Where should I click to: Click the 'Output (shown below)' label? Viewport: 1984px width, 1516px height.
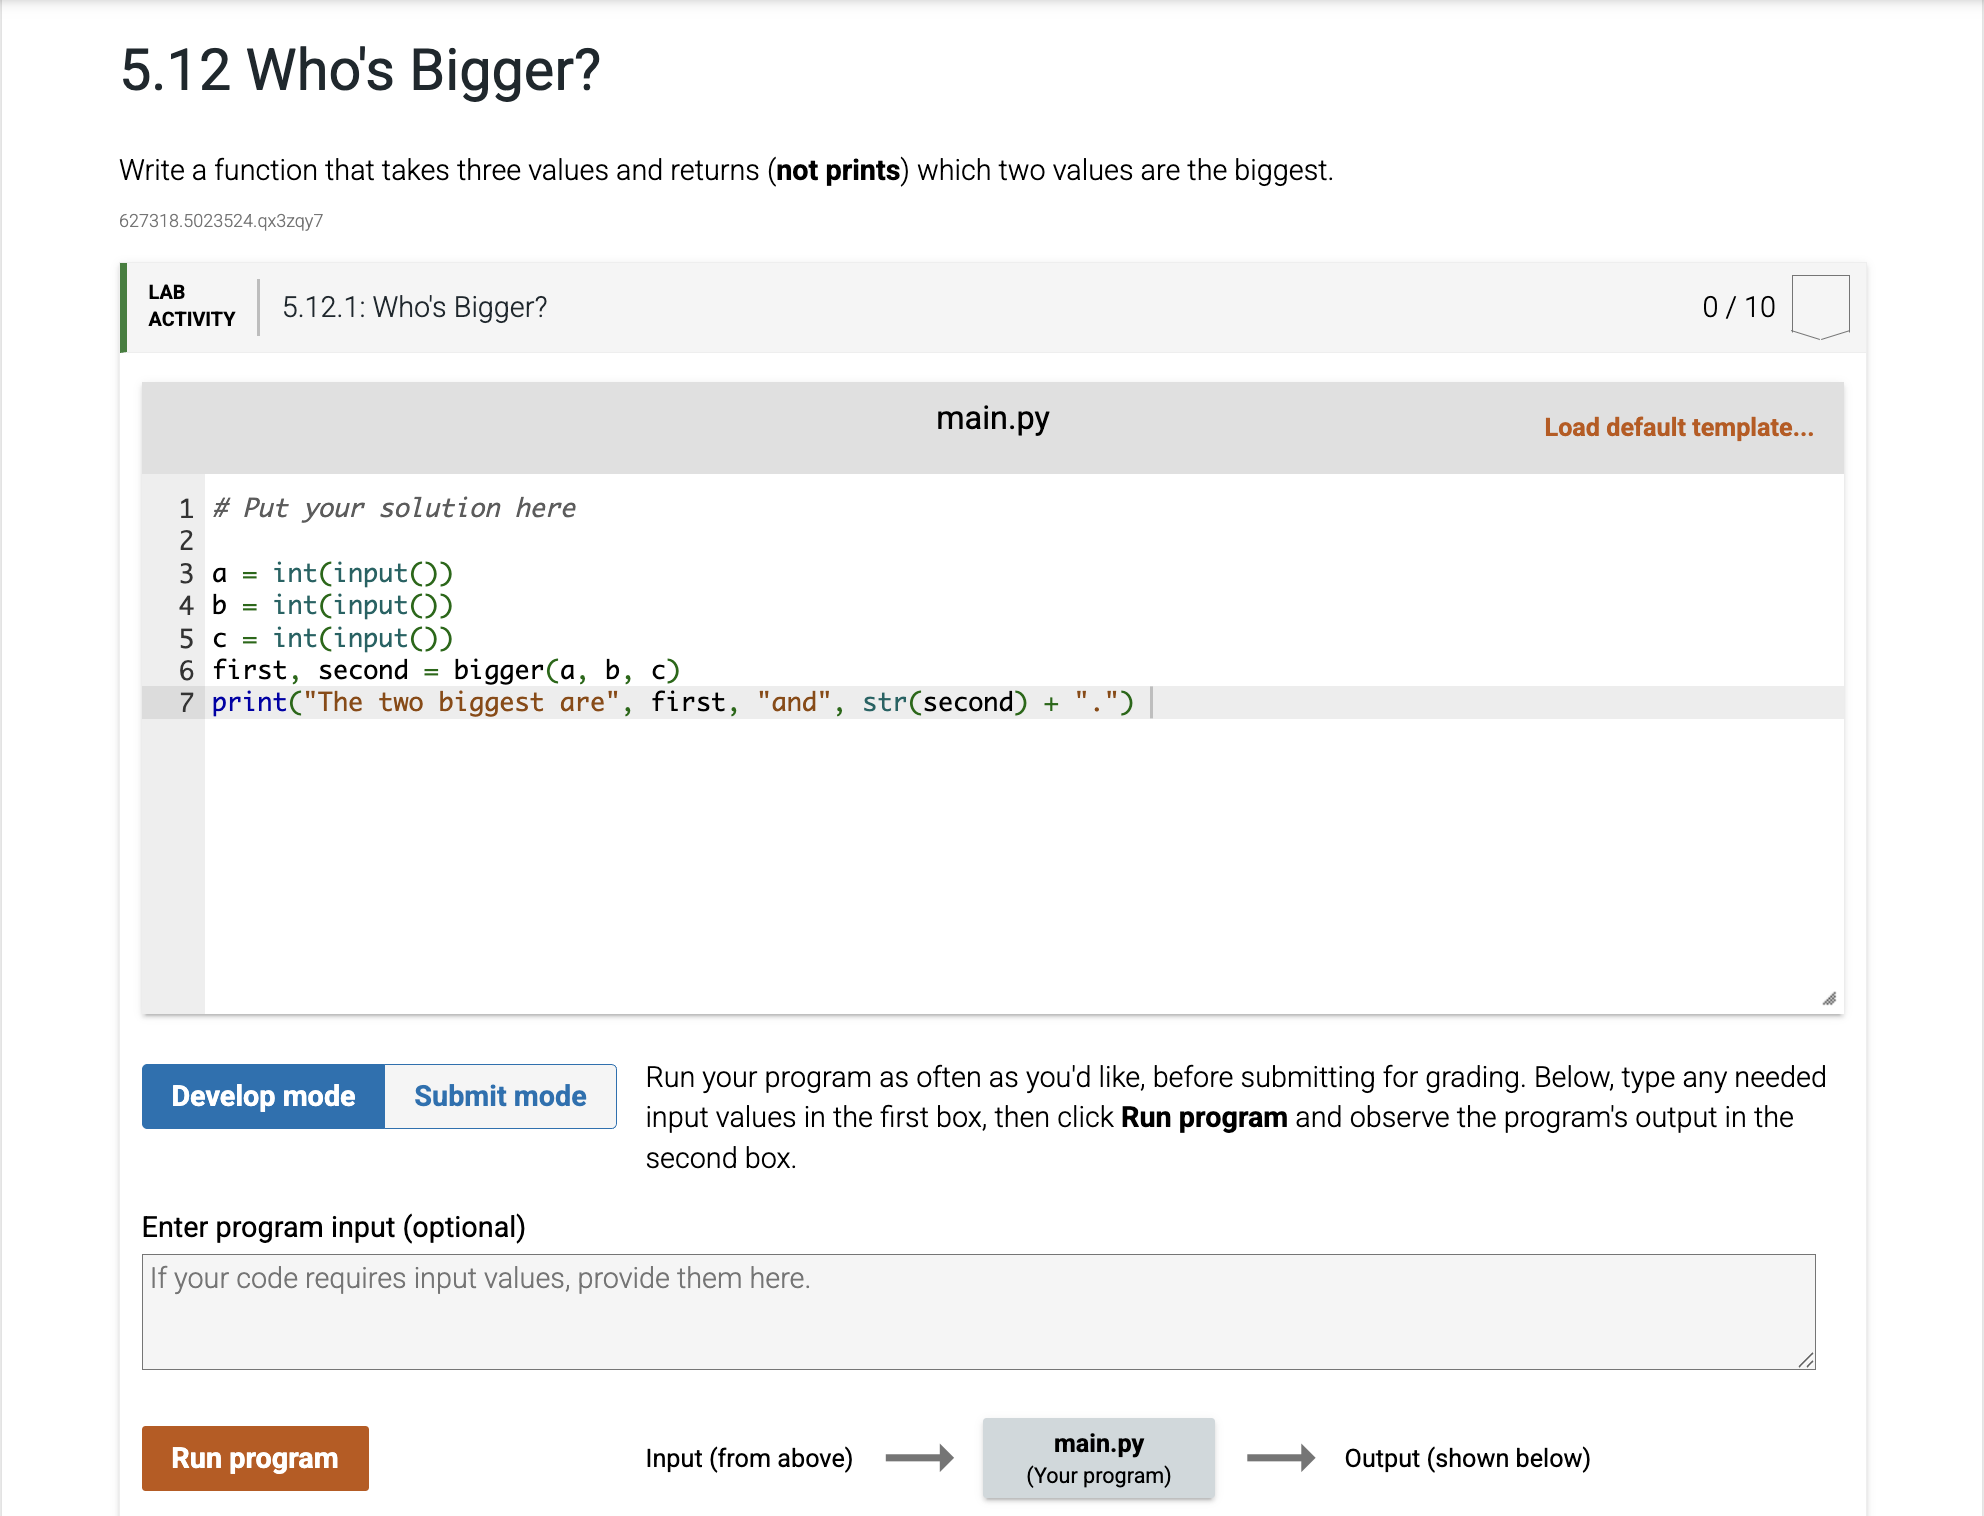pos(1467,1458)
